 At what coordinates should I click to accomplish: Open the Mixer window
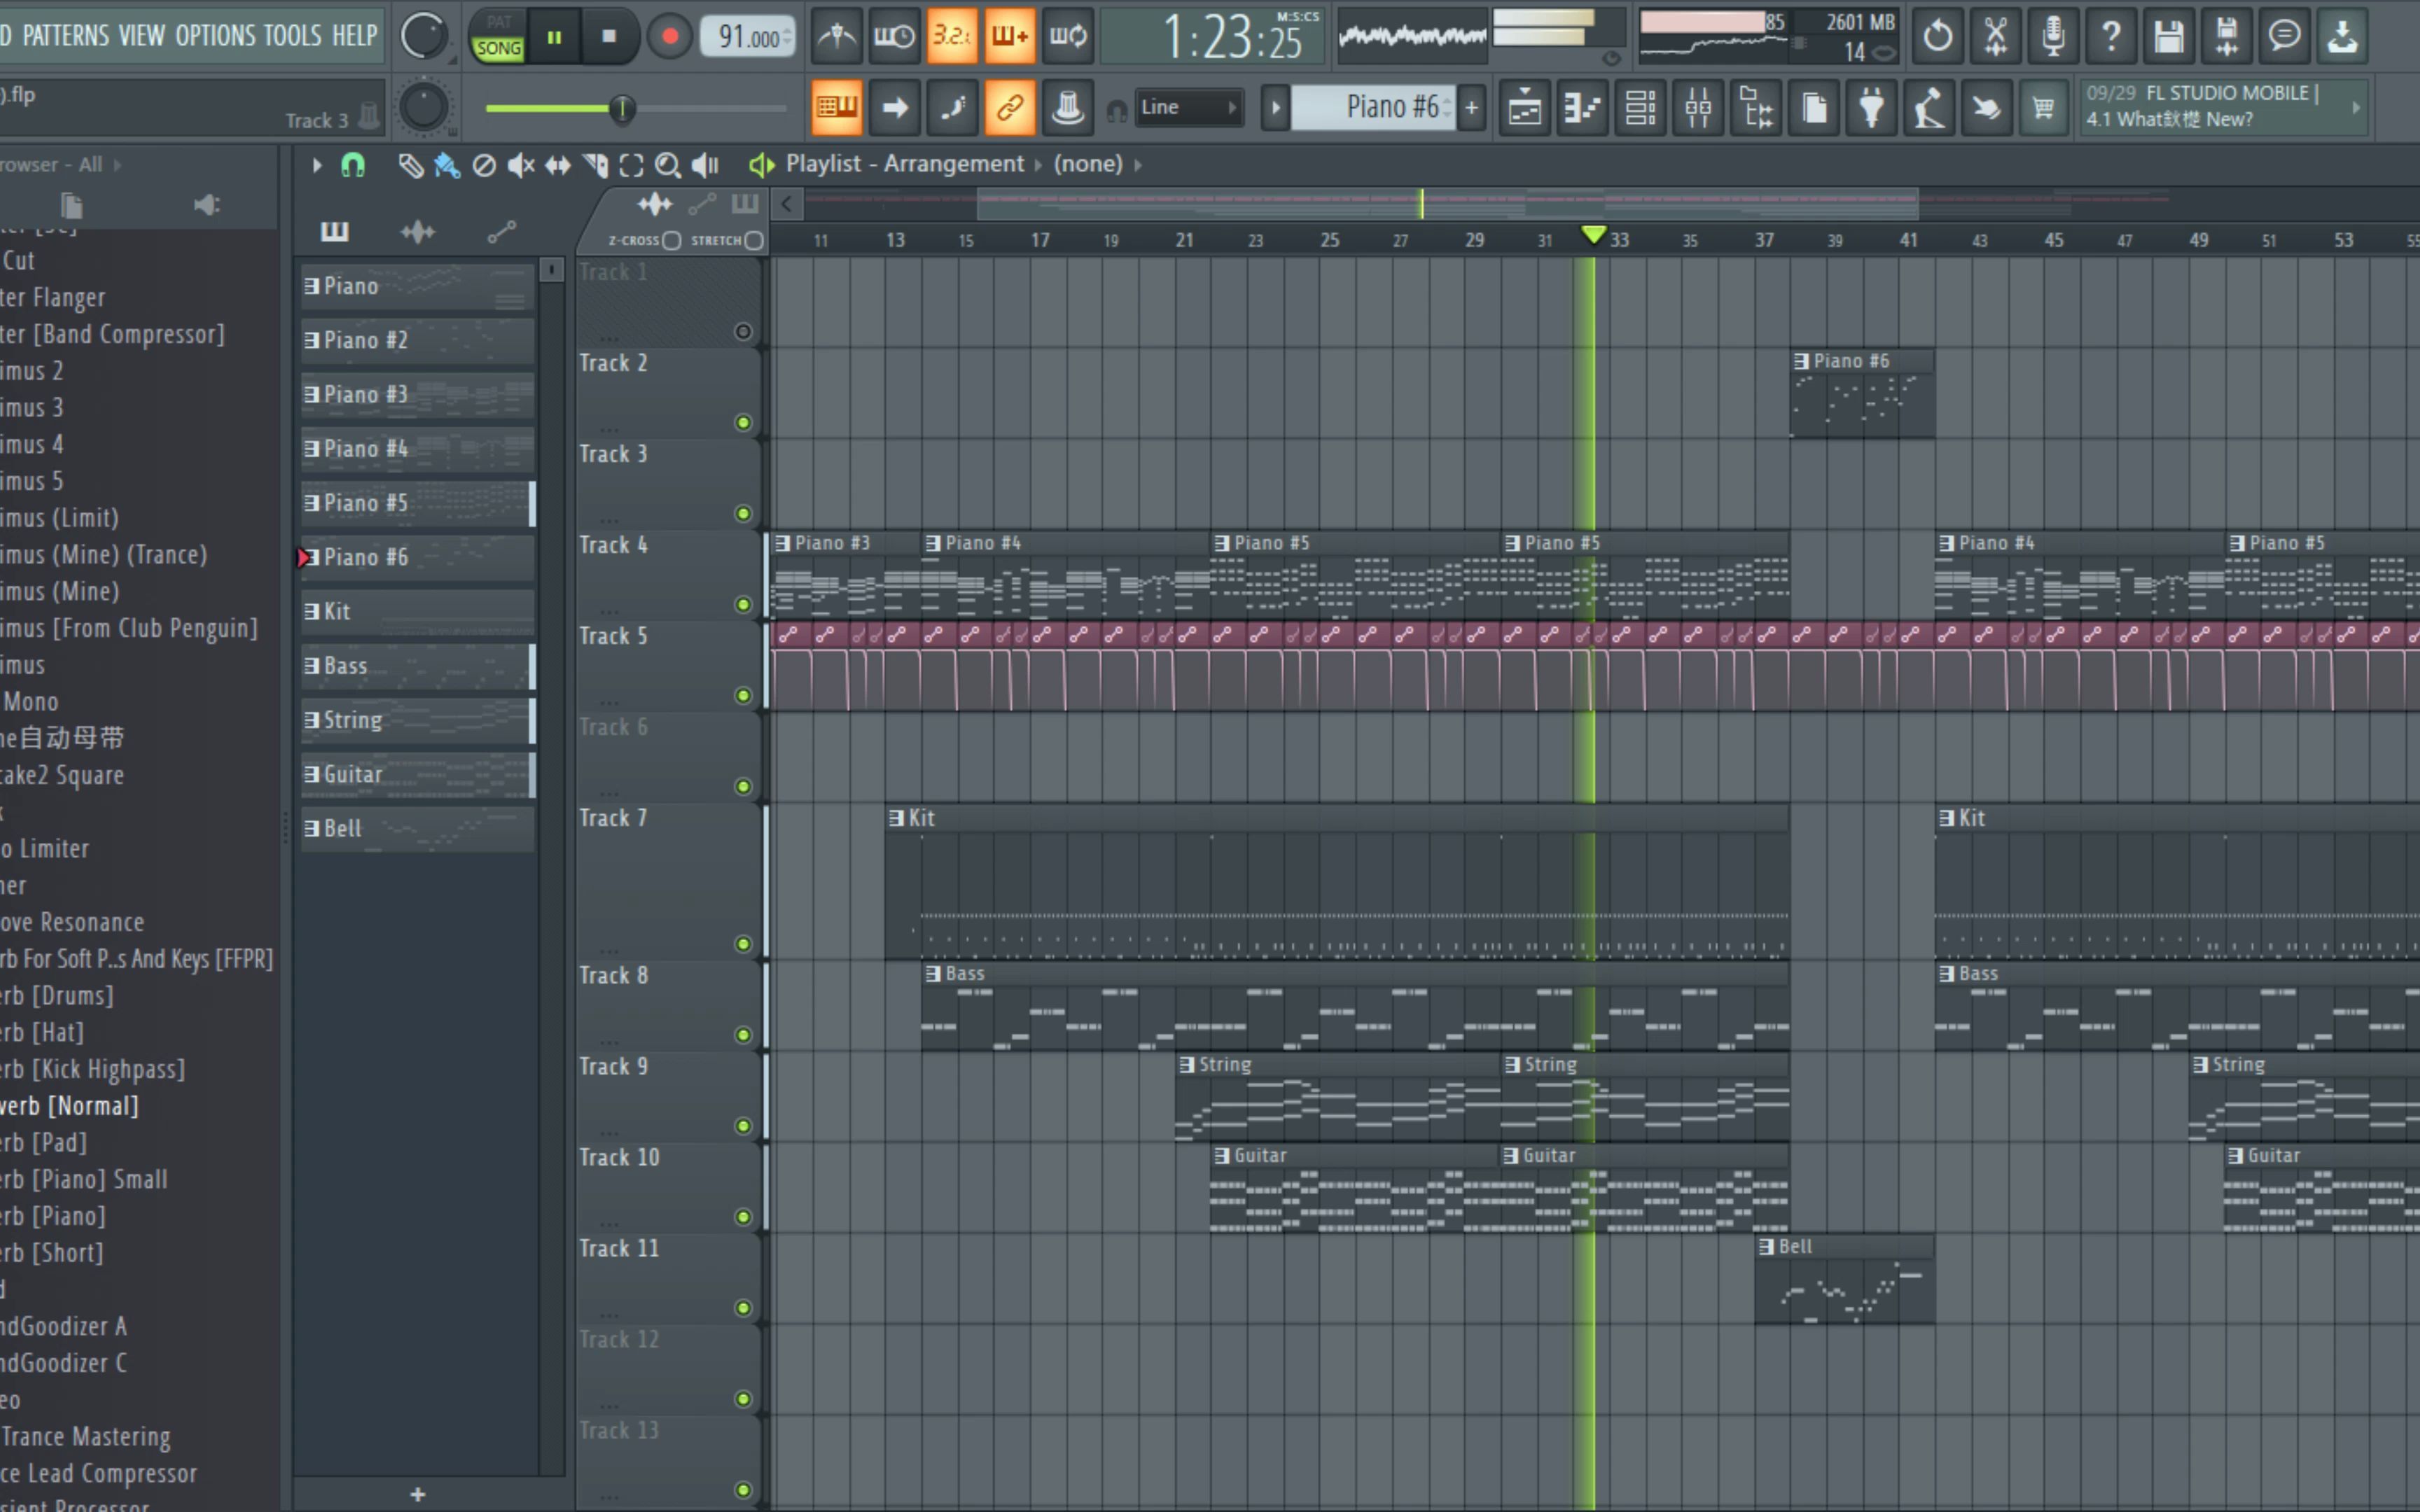[1698, 107]
